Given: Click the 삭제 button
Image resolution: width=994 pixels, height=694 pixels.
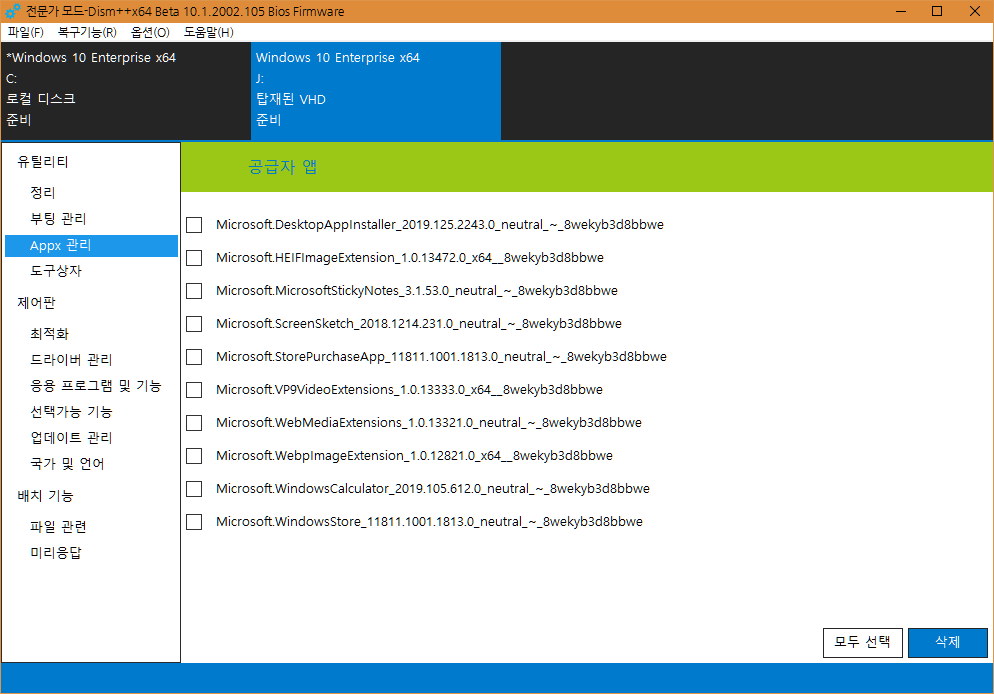Looking at the screenshot, I should 948,643.
